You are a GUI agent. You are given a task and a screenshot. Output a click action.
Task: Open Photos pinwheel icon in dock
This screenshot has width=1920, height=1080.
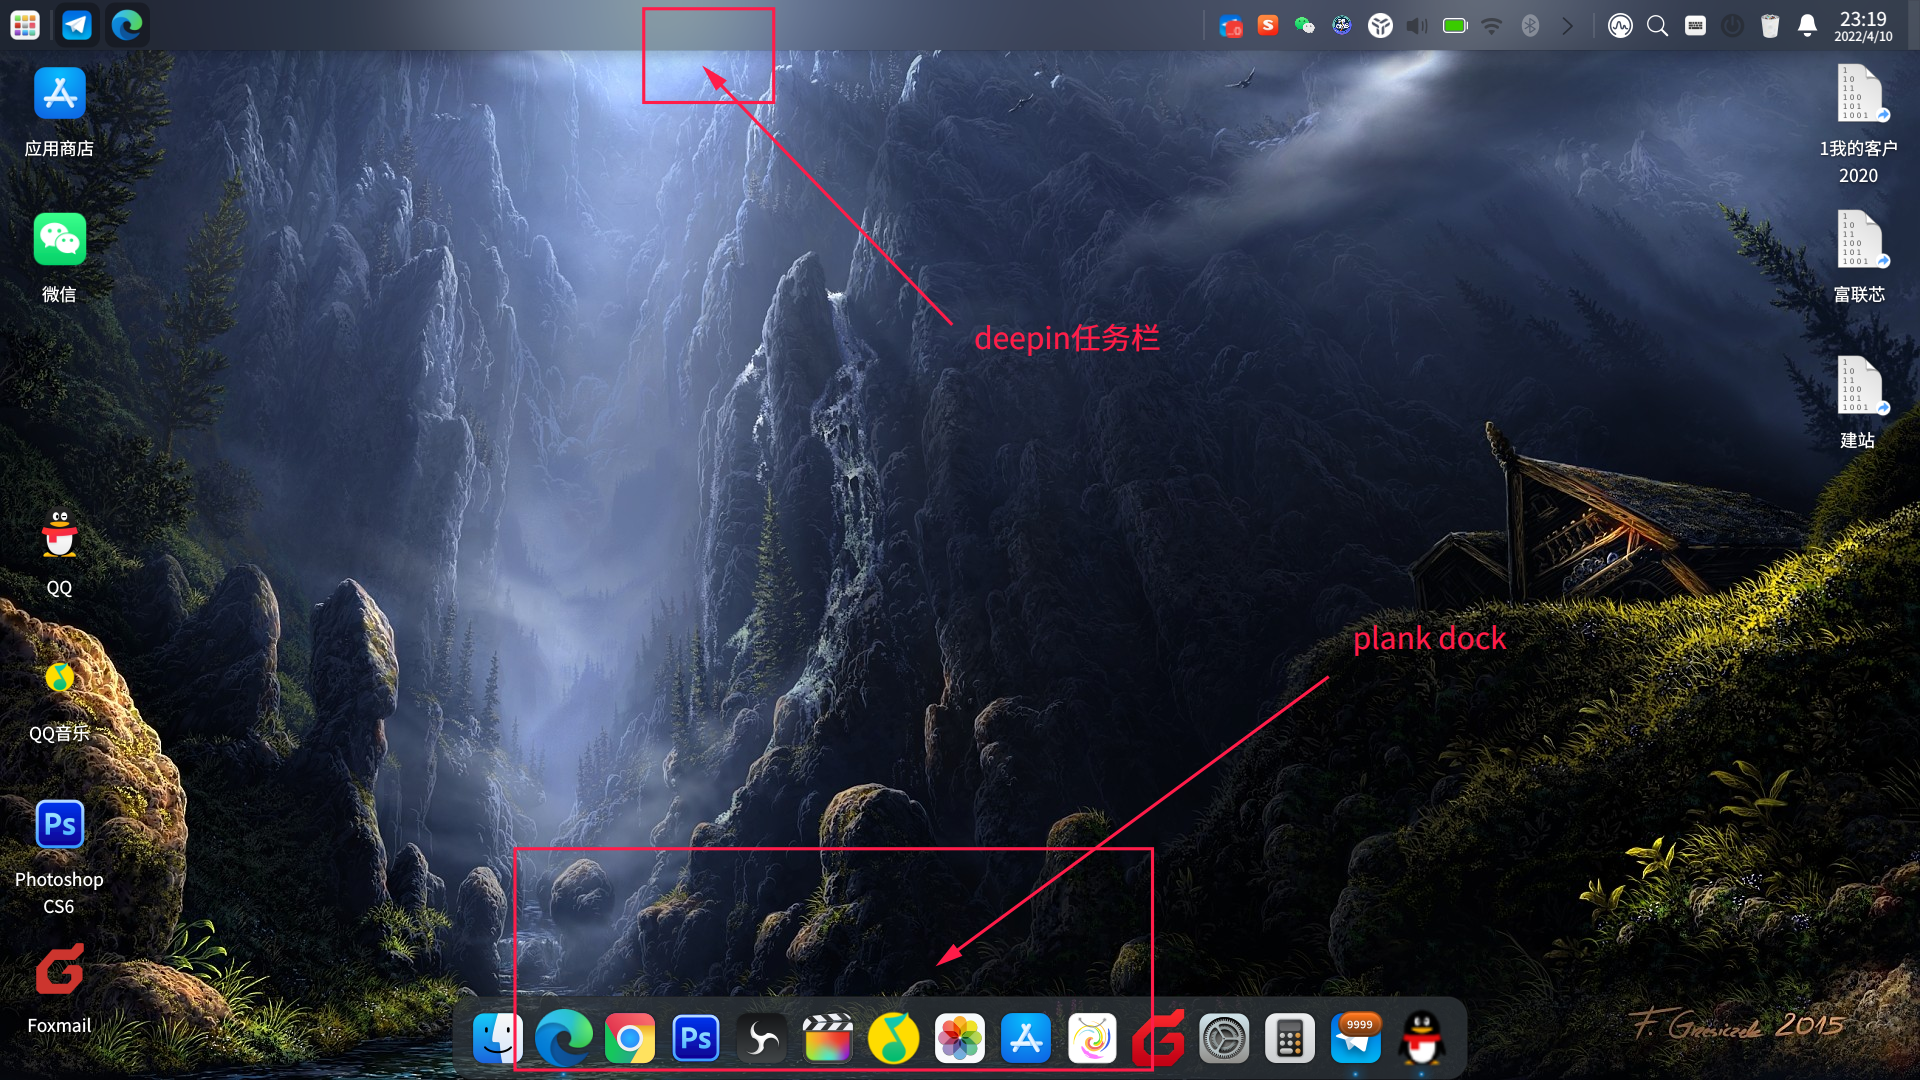point(959,1039)
